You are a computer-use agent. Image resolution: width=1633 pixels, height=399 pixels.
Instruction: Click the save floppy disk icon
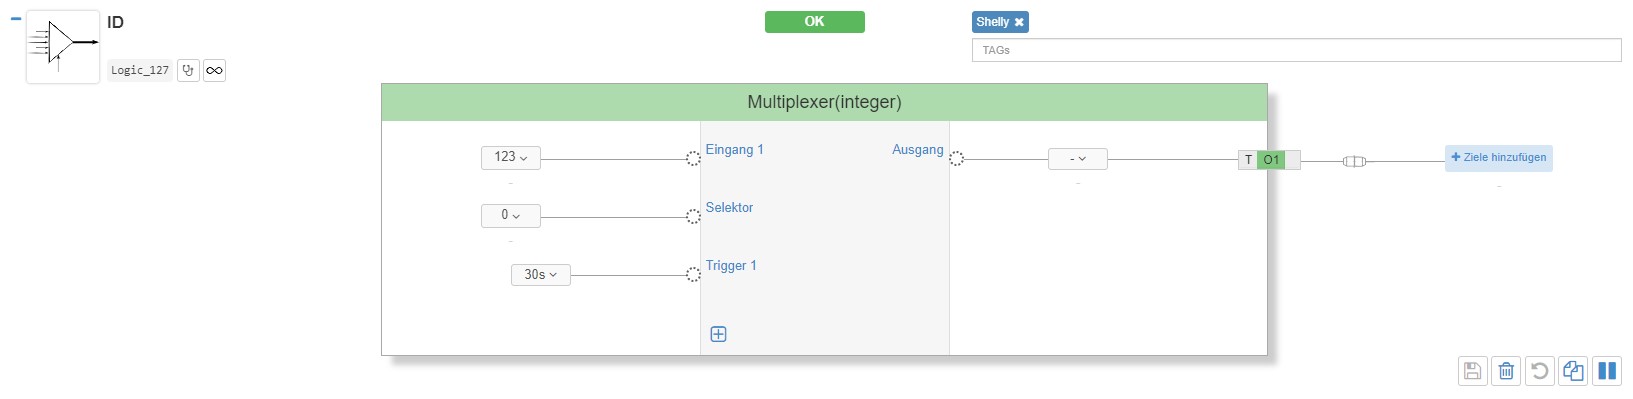click(1472, 371)
